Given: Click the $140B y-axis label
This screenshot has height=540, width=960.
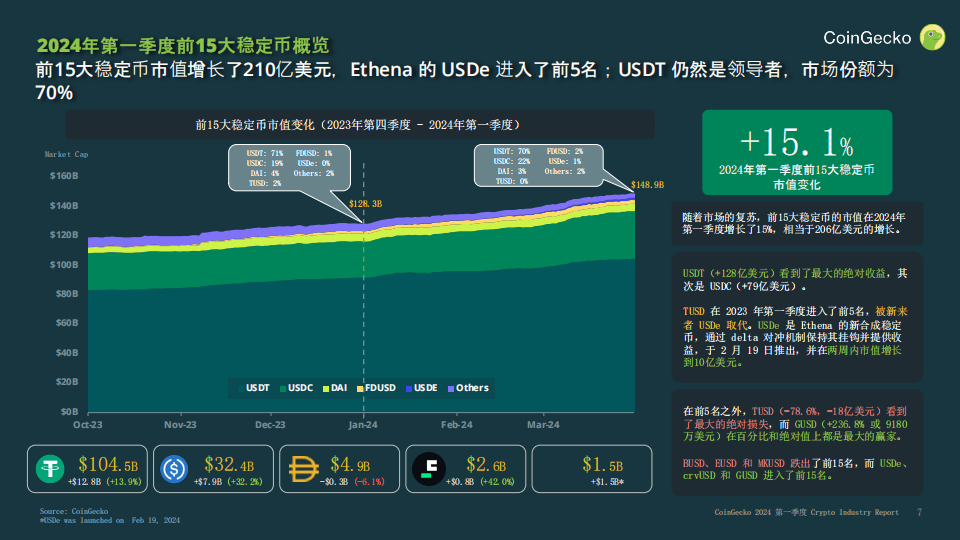Looking at the screenshot, I should point(64,206).
